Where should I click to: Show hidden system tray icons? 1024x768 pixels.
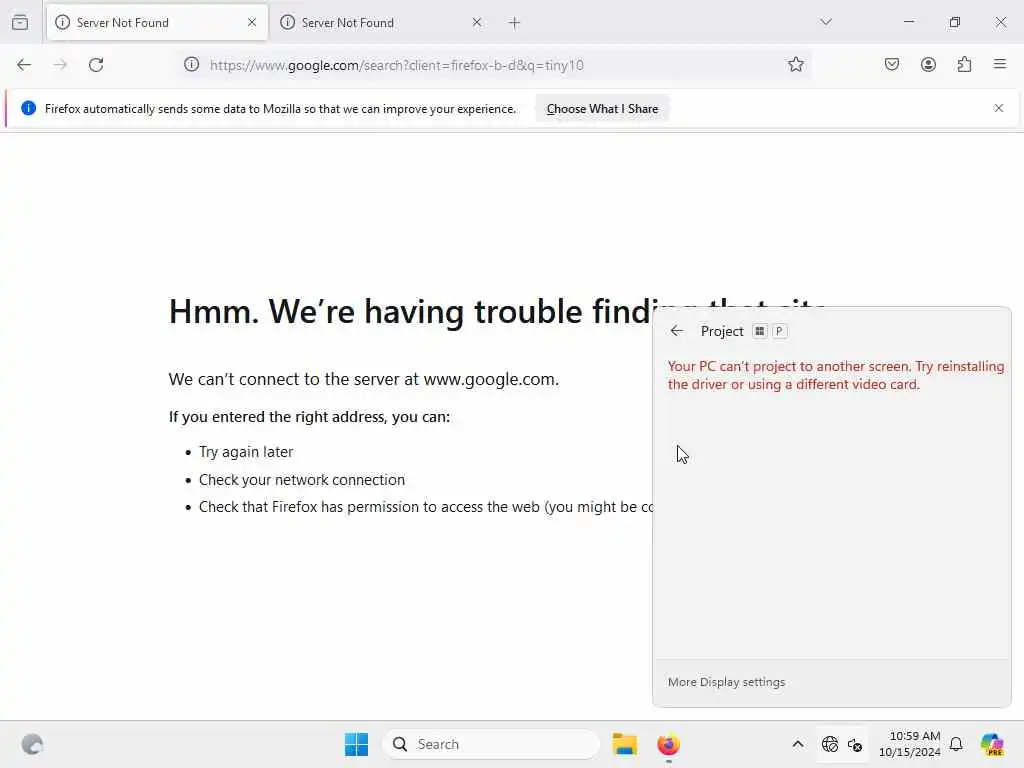[x=797, y=744]
